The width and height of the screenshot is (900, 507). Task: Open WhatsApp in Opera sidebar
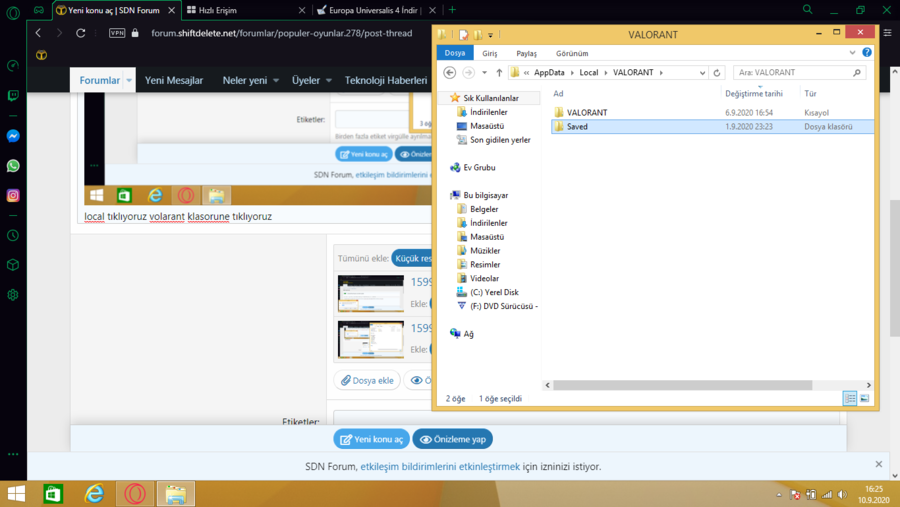tap(13, 166)
